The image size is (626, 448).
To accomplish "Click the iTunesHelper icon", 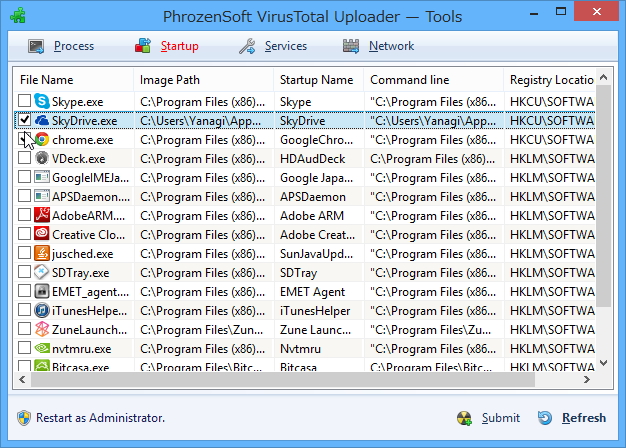I will 42,310.
